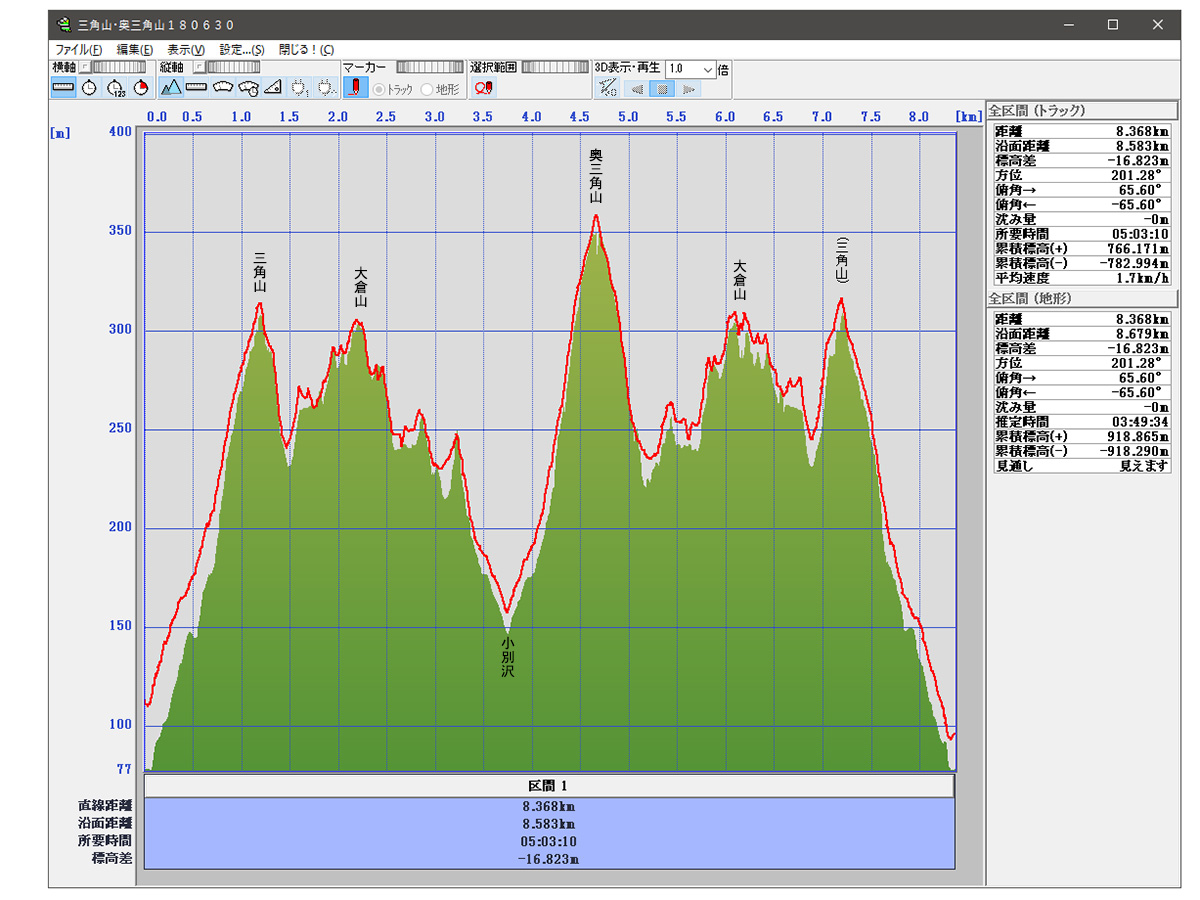Screen dimensions: 1200x900
Task: Select the elevation mountain profile icon
Action: pos(171,88)
